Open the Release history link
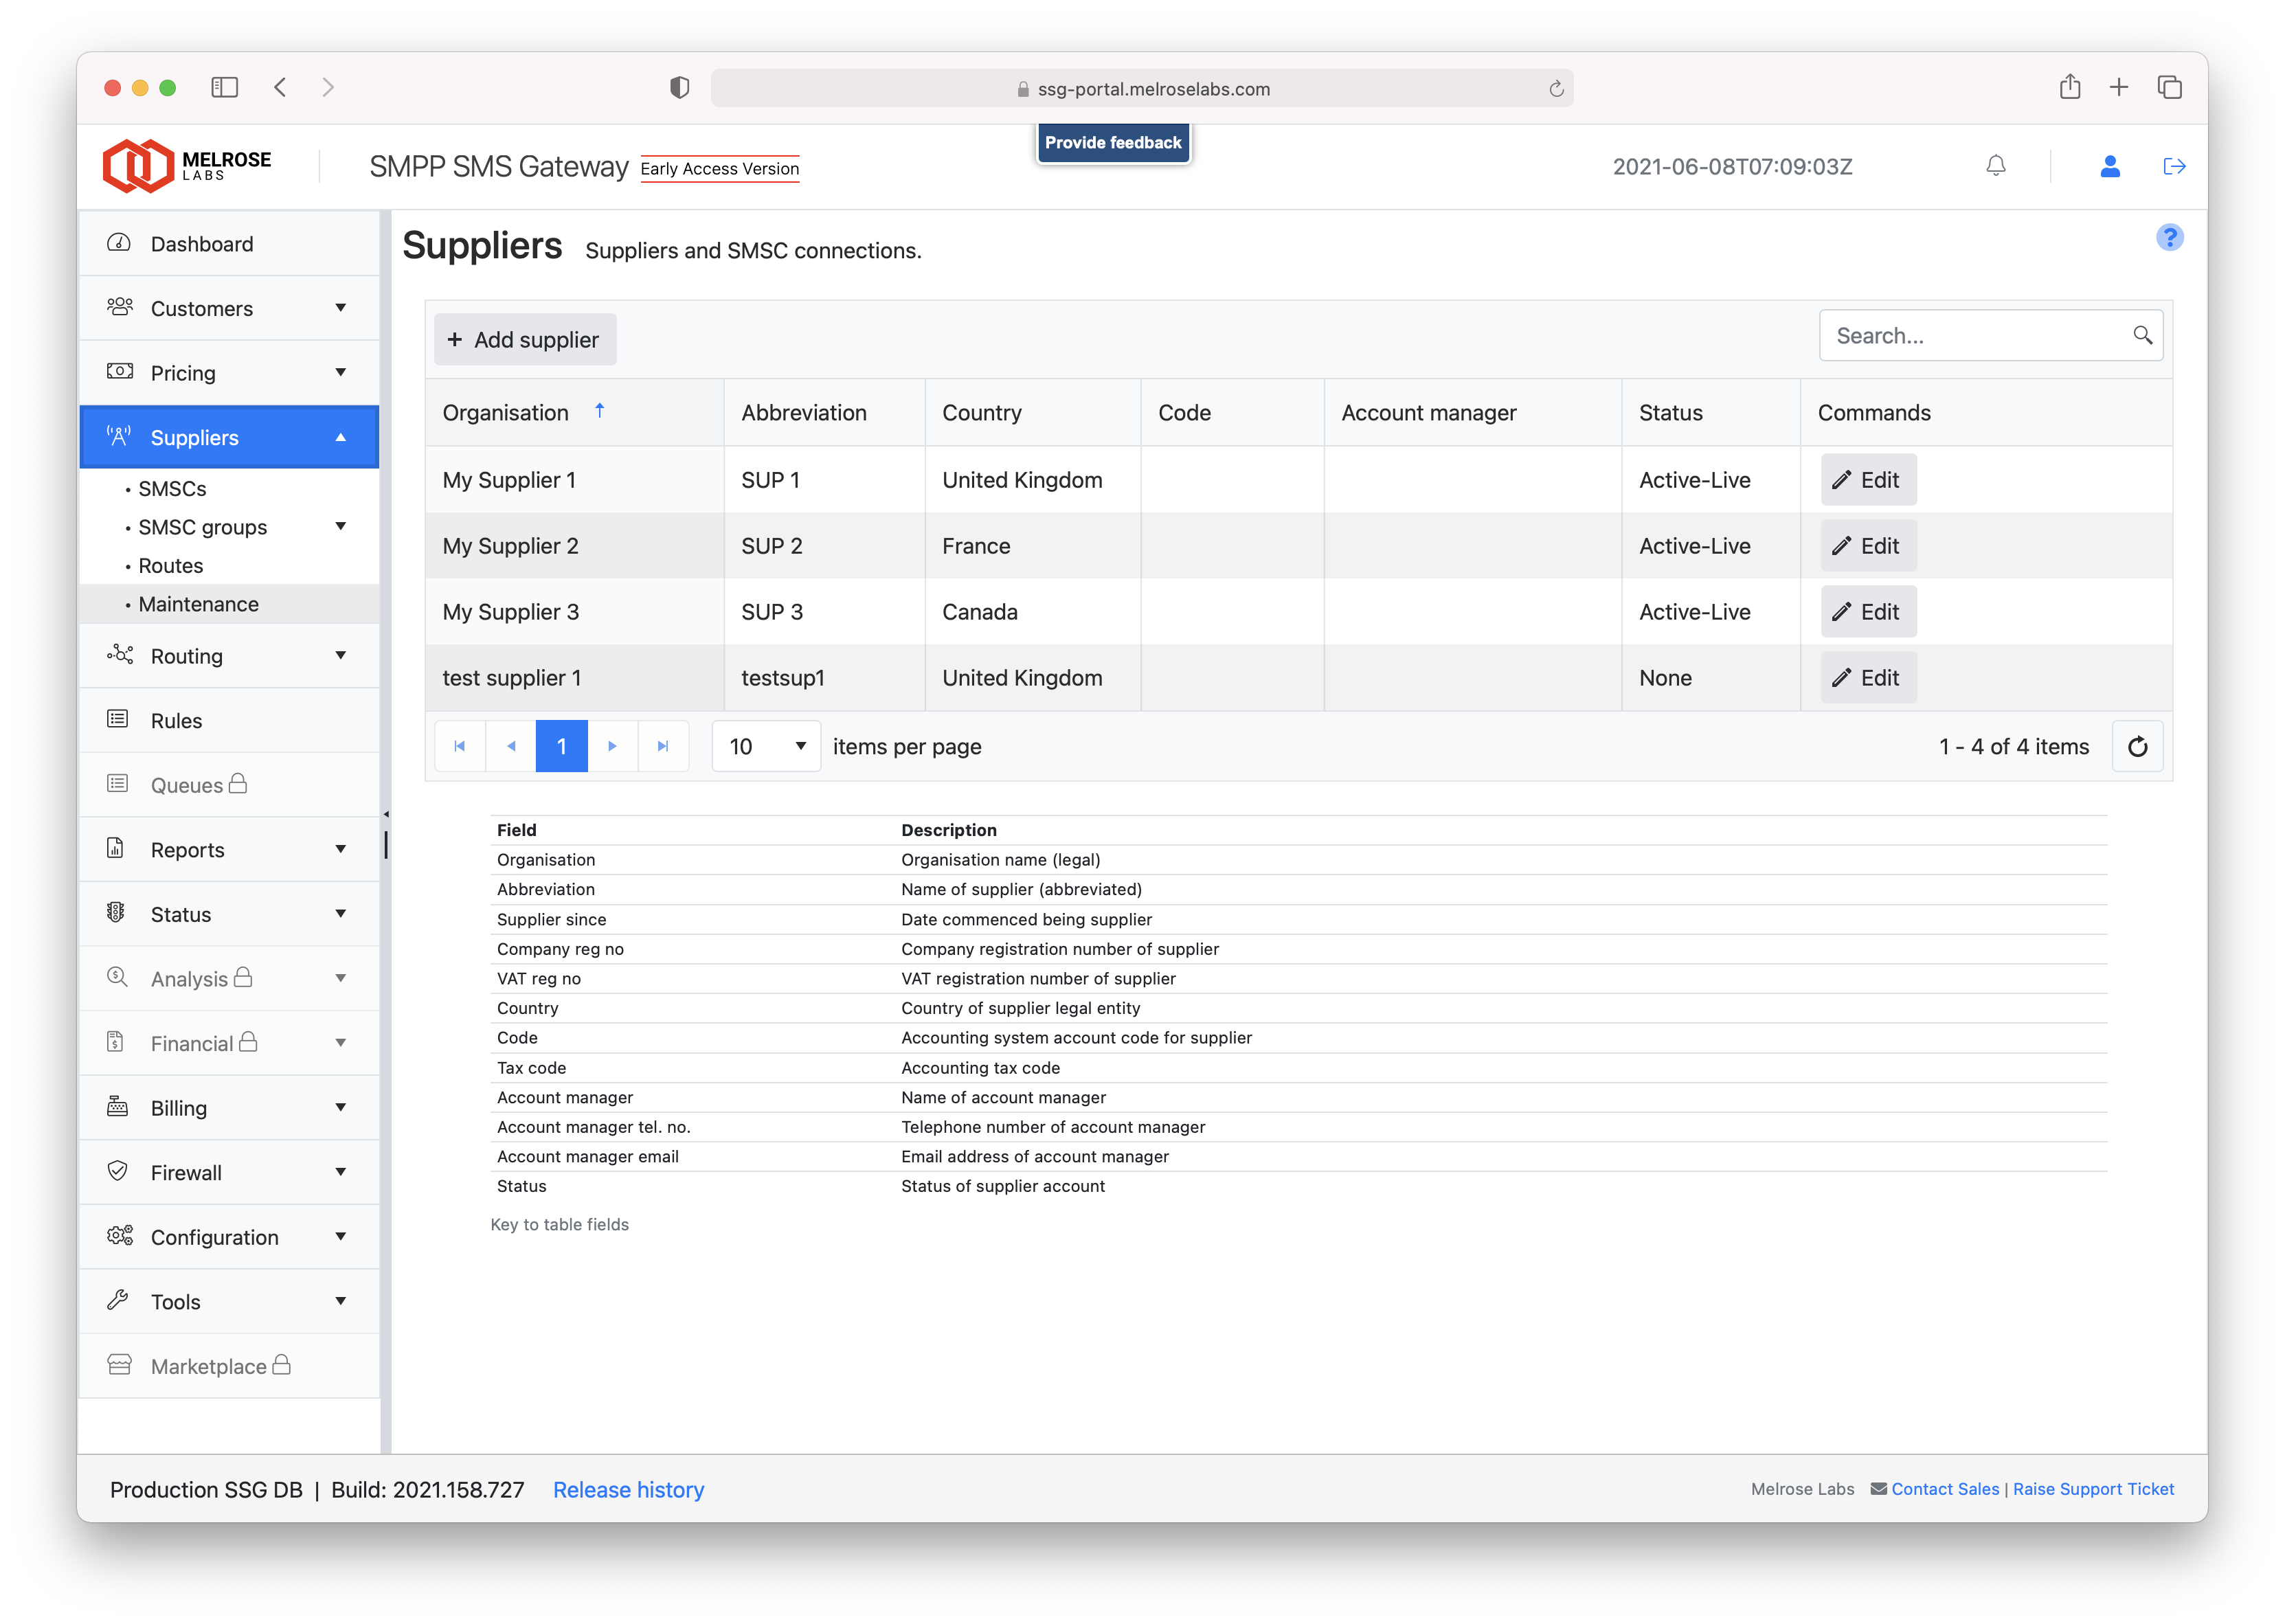Screen dimensions: 2285x1624 point(628,1490)
